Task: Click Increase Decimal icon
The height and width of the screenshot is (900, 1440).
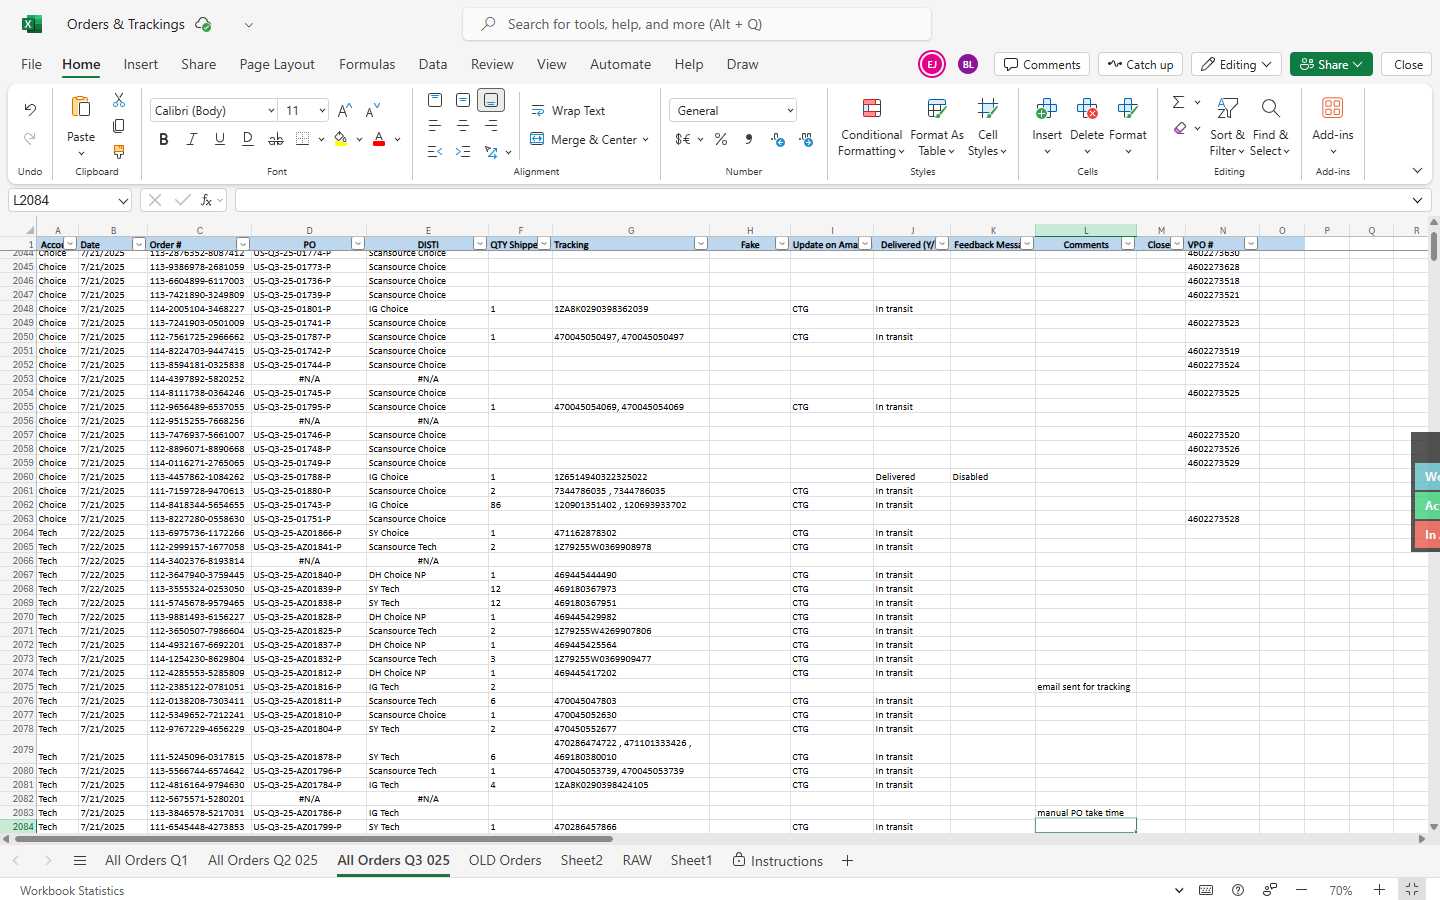Action: [778, 139]
